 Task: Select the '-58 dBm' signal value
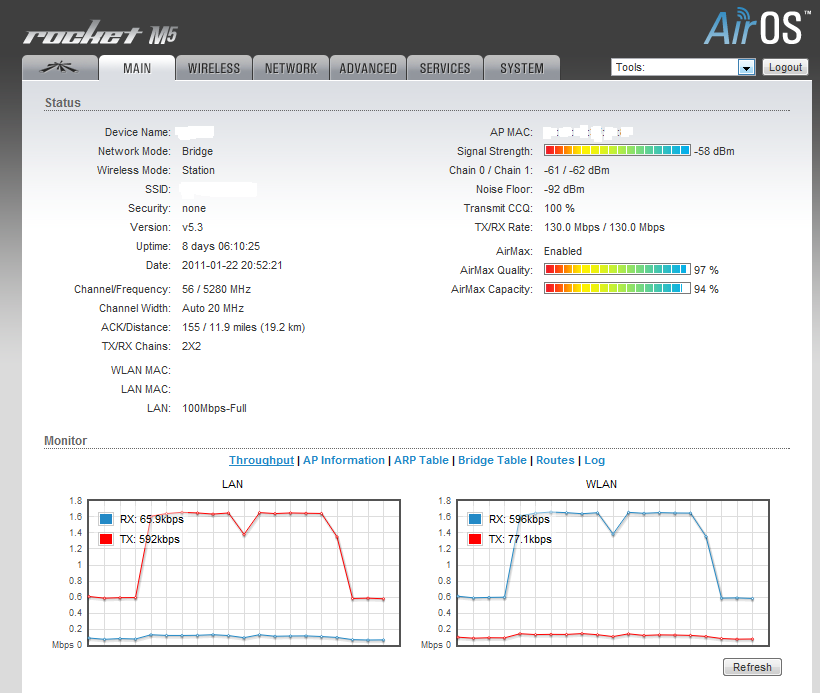pos(714,151)
